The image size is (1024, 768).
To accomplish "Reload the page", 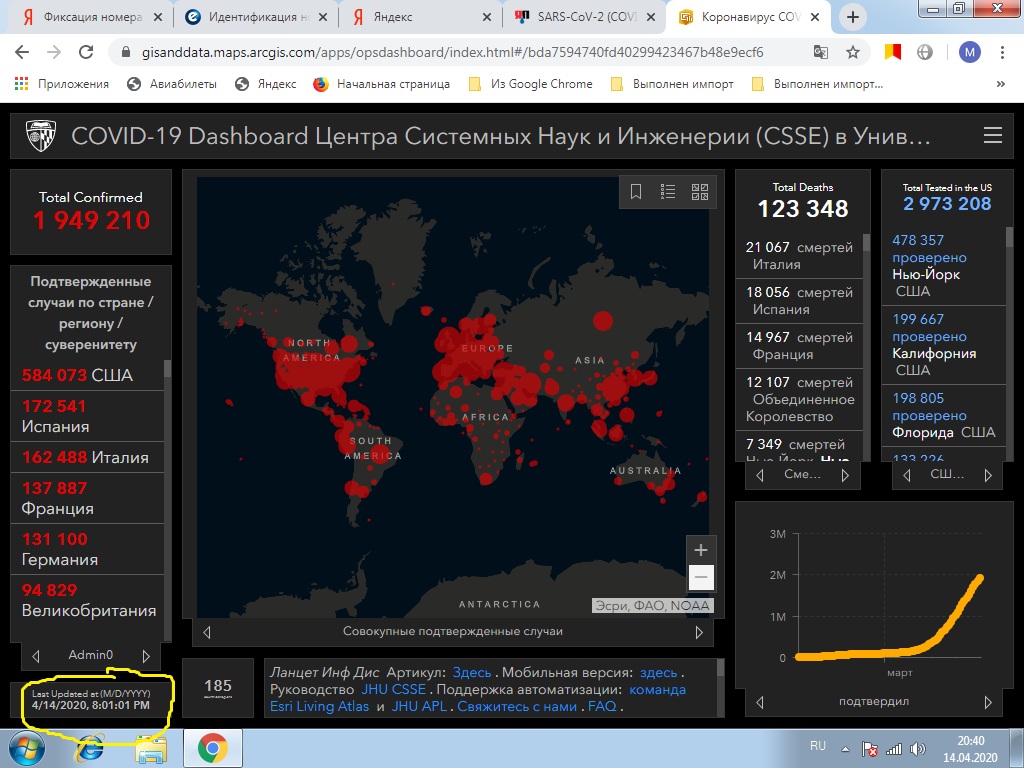I will tap(86, 52).
